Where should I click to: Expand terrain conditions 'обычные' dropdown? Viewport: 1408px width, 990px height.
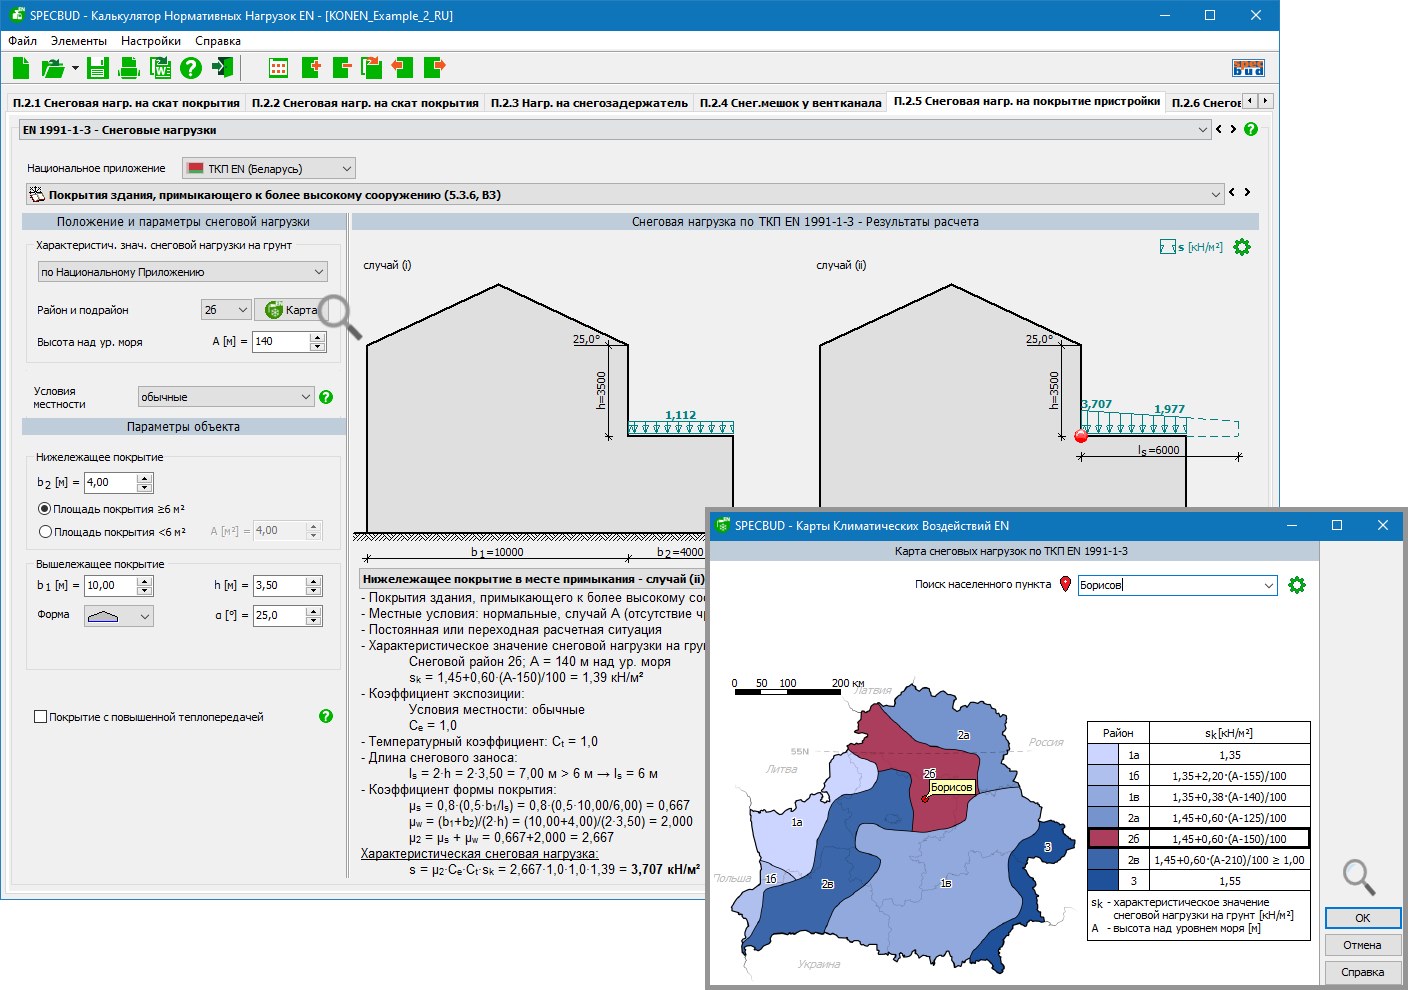(x=226, y=397)
